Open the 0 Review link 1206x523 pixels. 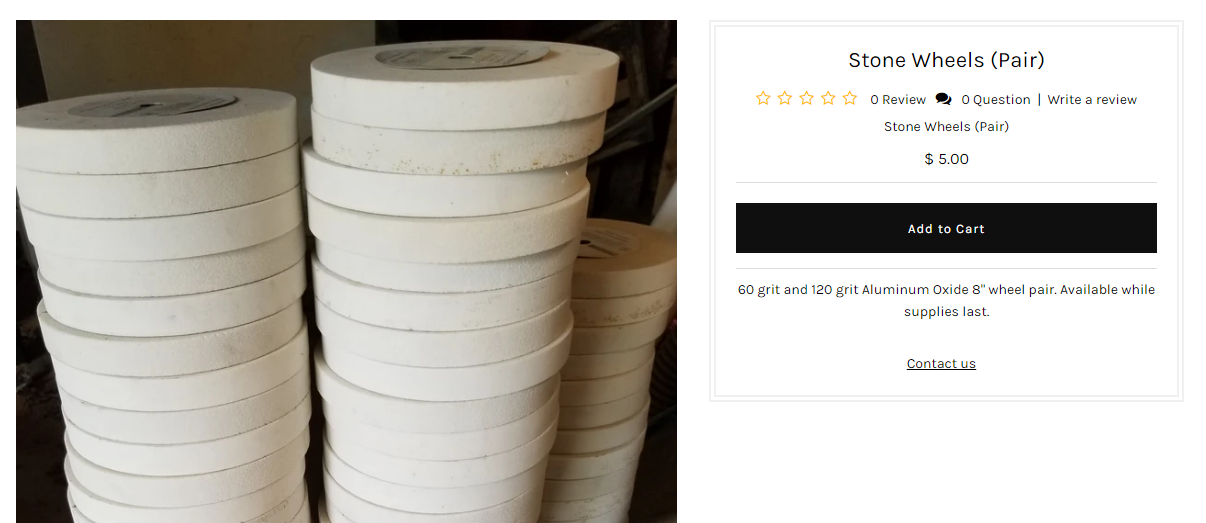[x=898, y=100]
